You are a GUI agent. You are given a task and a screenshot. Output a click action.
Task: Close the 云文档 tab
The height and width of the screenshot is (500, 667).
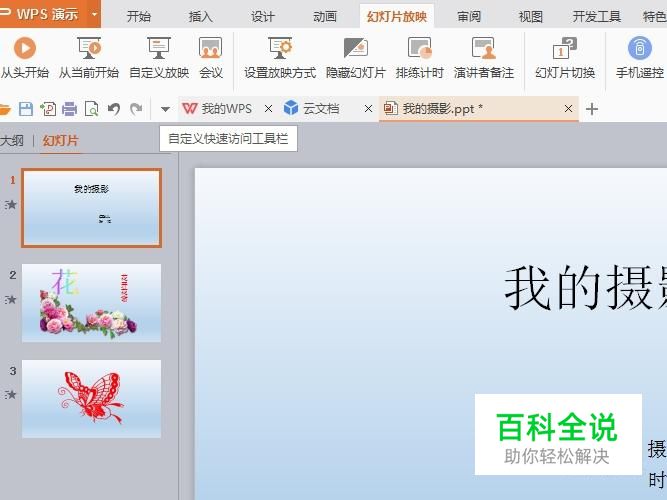[x=368, y=109]
